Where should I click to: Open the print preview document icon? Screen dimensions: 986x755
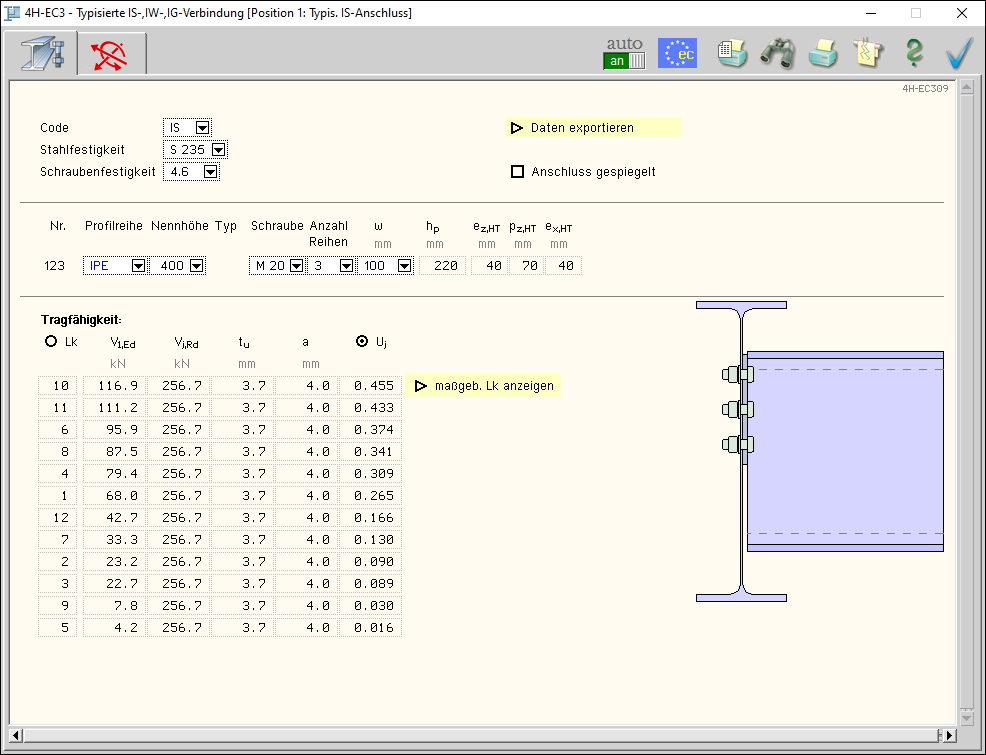coord(732,53)
